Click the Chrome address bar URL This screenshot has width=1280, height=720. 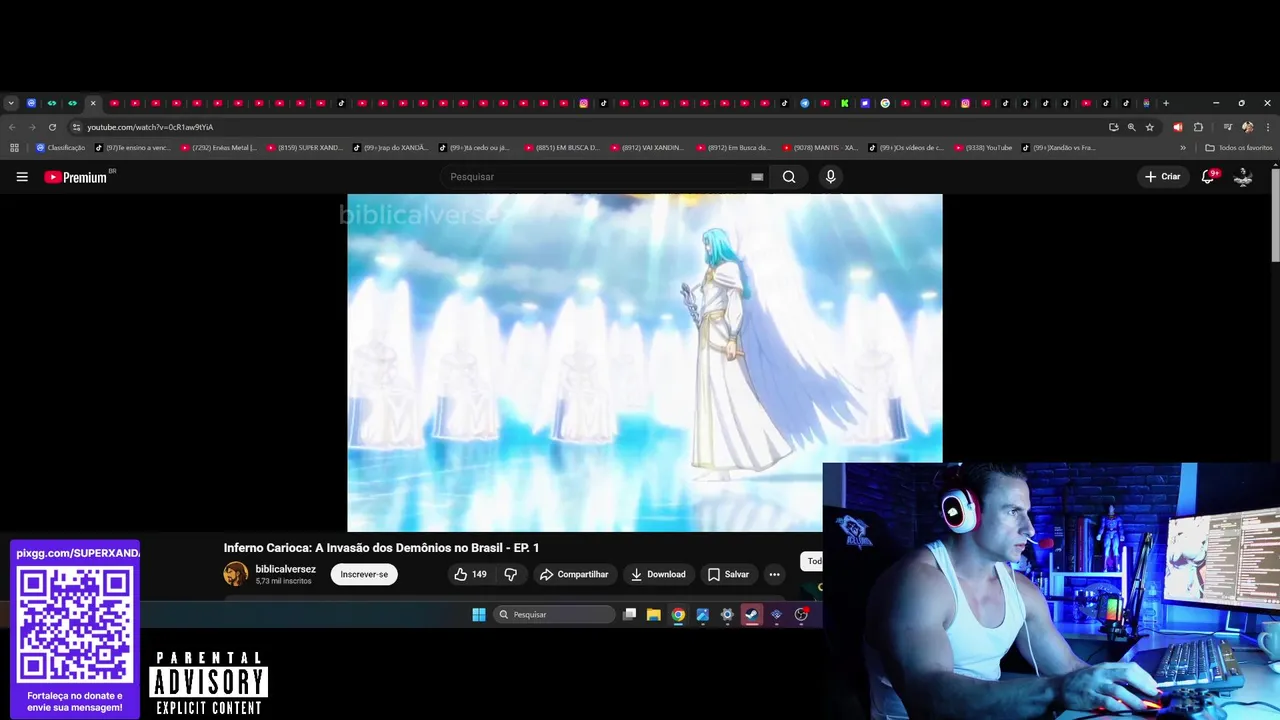tap(150, 127)
